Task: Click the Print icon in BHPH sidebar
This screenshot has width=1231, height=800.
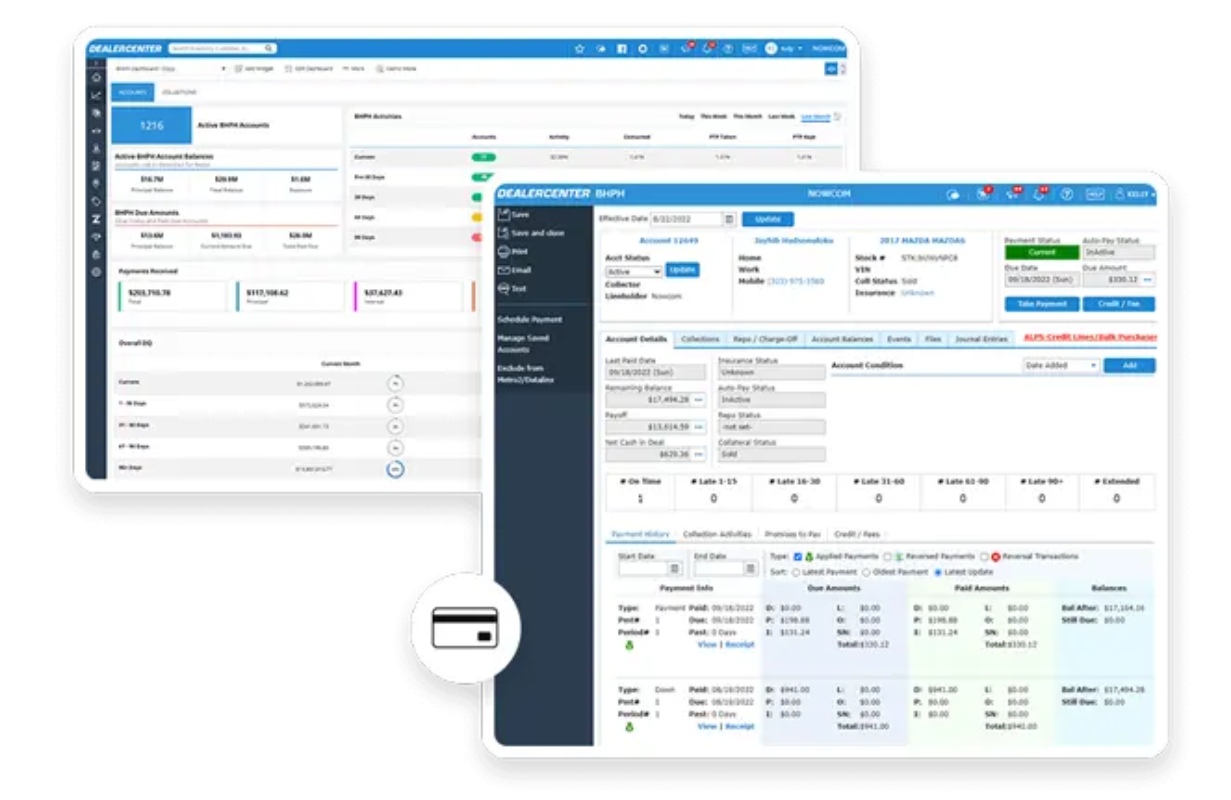Action: (504, 251)
